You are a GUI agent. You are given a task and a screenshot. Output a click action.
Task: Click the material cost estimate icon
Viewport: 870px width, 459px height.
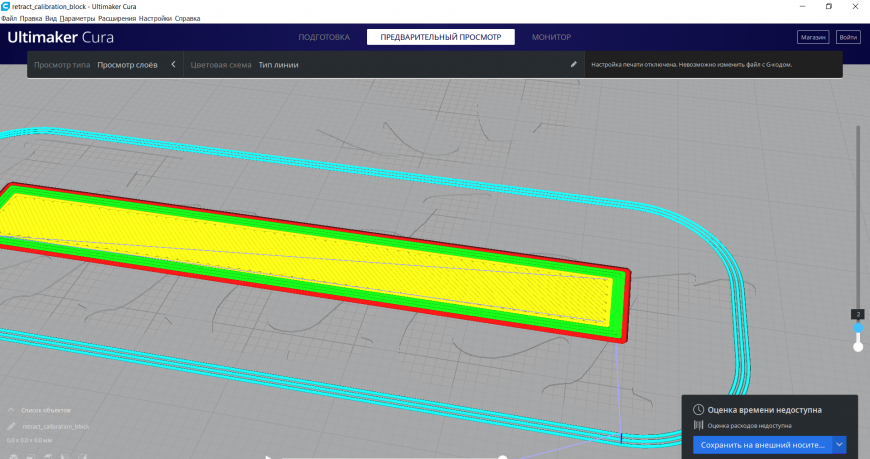(x=698, y=425)
